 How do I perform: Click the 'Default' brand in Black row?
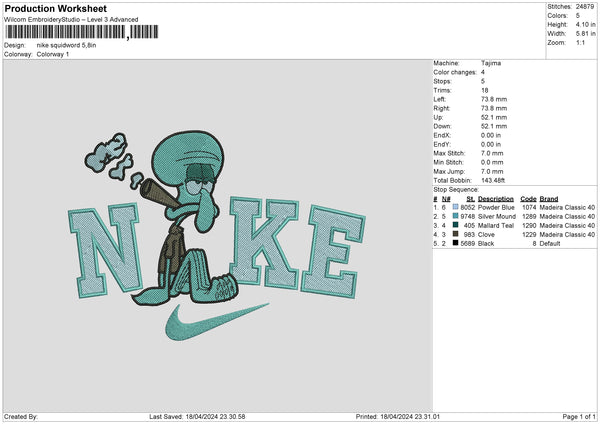tap(550, 244)
